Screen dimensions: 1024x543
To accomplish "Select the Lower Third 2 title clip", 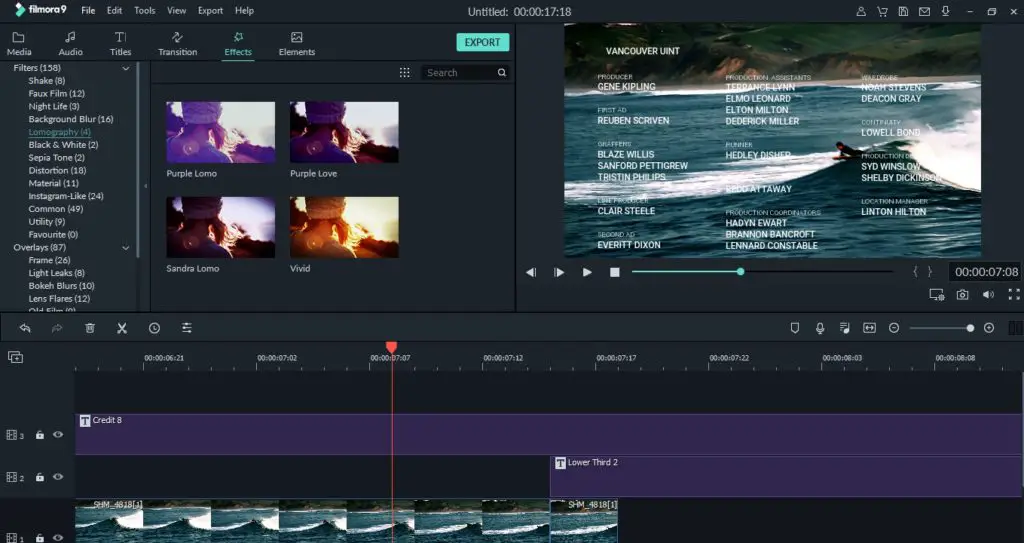I will tap(786, 476).
